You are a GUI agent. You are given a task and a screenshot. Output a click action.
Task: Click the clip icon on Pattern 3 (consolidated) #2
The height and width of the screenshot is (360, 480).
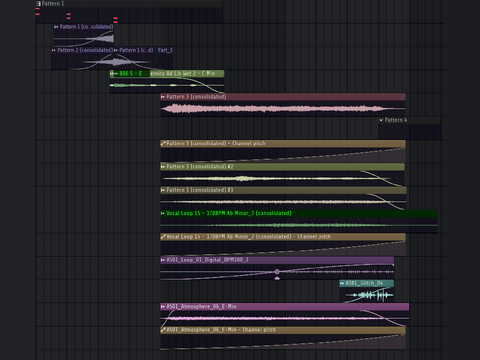pos(163,167)
